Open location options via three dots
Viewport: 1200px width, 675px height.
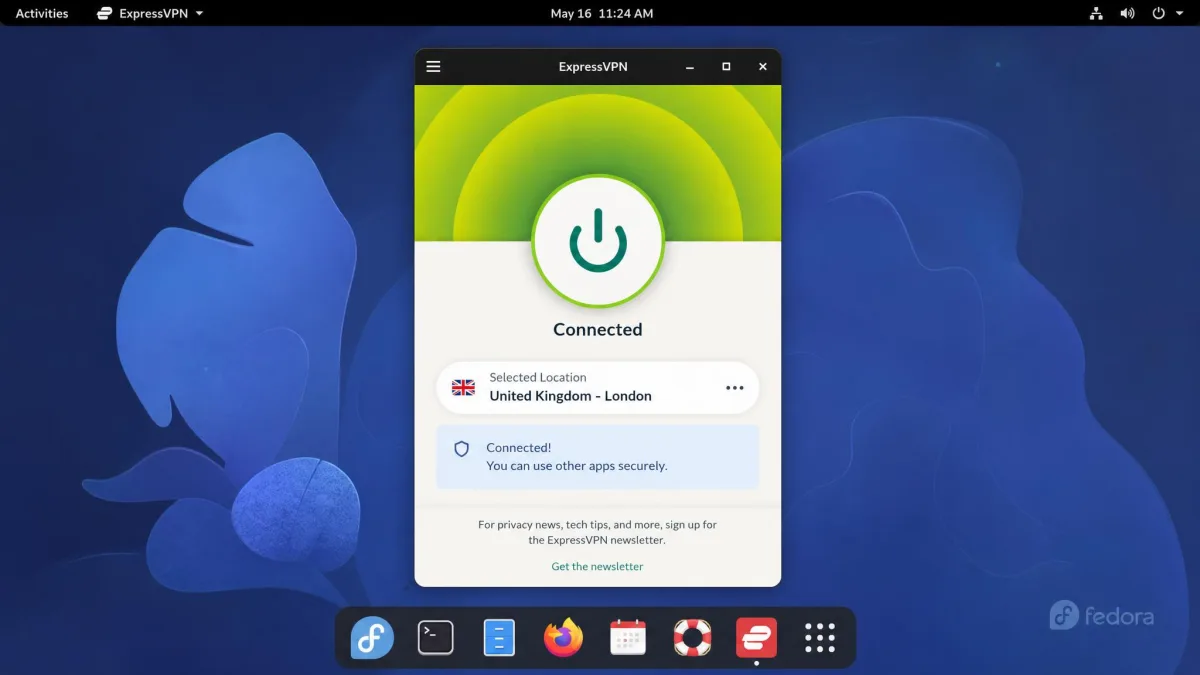click(735, 388)
